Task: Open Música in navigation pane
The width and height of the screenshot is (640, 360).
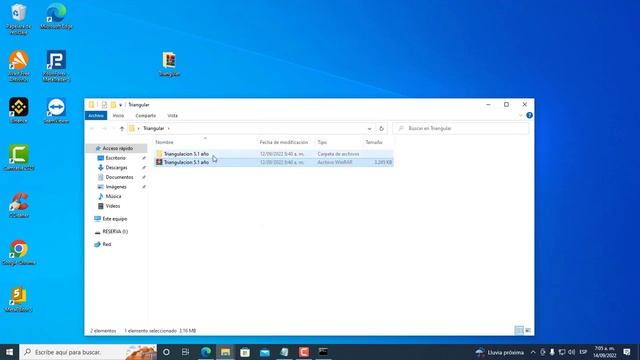Action: (x=113, y=196)
